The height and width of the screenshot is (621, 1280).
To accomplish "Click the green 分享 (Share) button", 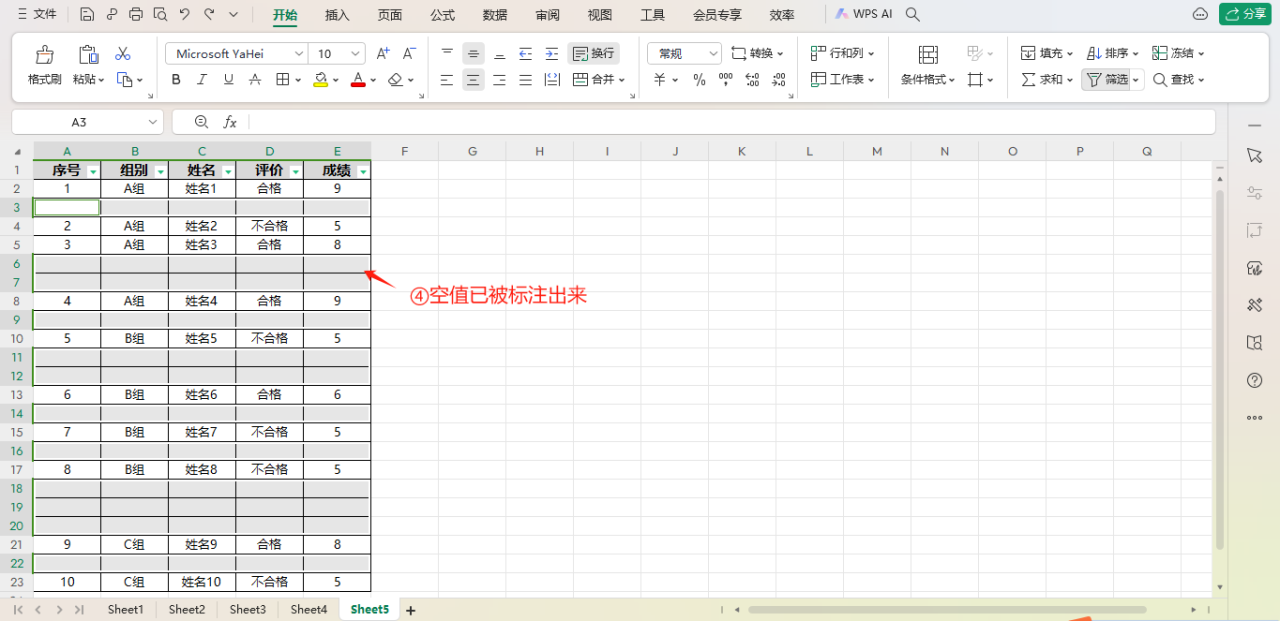I will [1246, 14].
